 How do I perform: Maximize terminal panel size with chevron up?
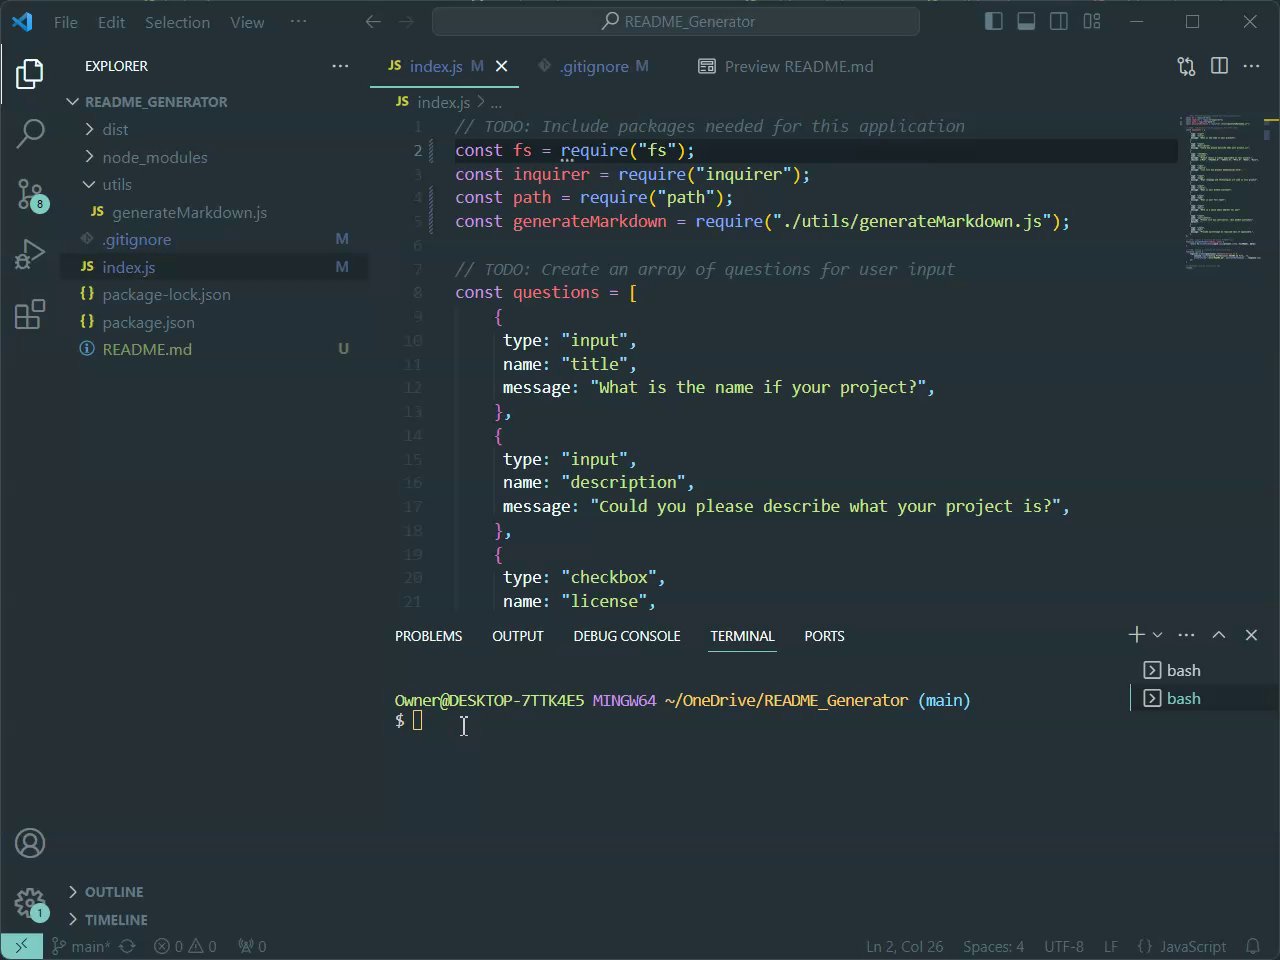pos(1219,635)
